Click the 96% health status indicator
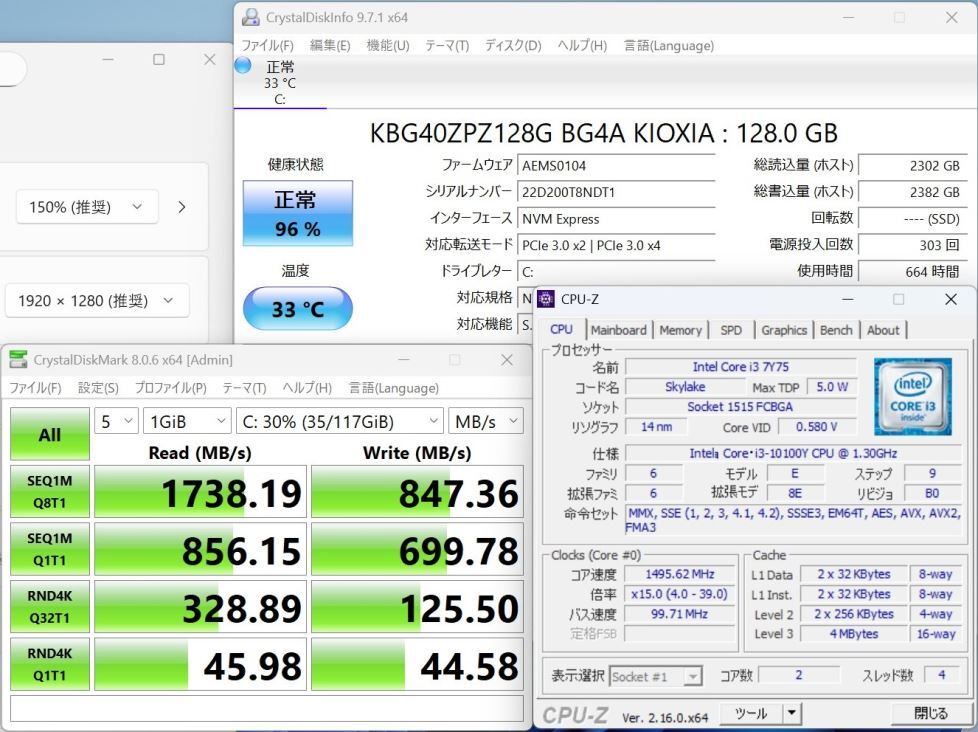The height and width of the screenshot is (732, 978). tap(296, 214)
